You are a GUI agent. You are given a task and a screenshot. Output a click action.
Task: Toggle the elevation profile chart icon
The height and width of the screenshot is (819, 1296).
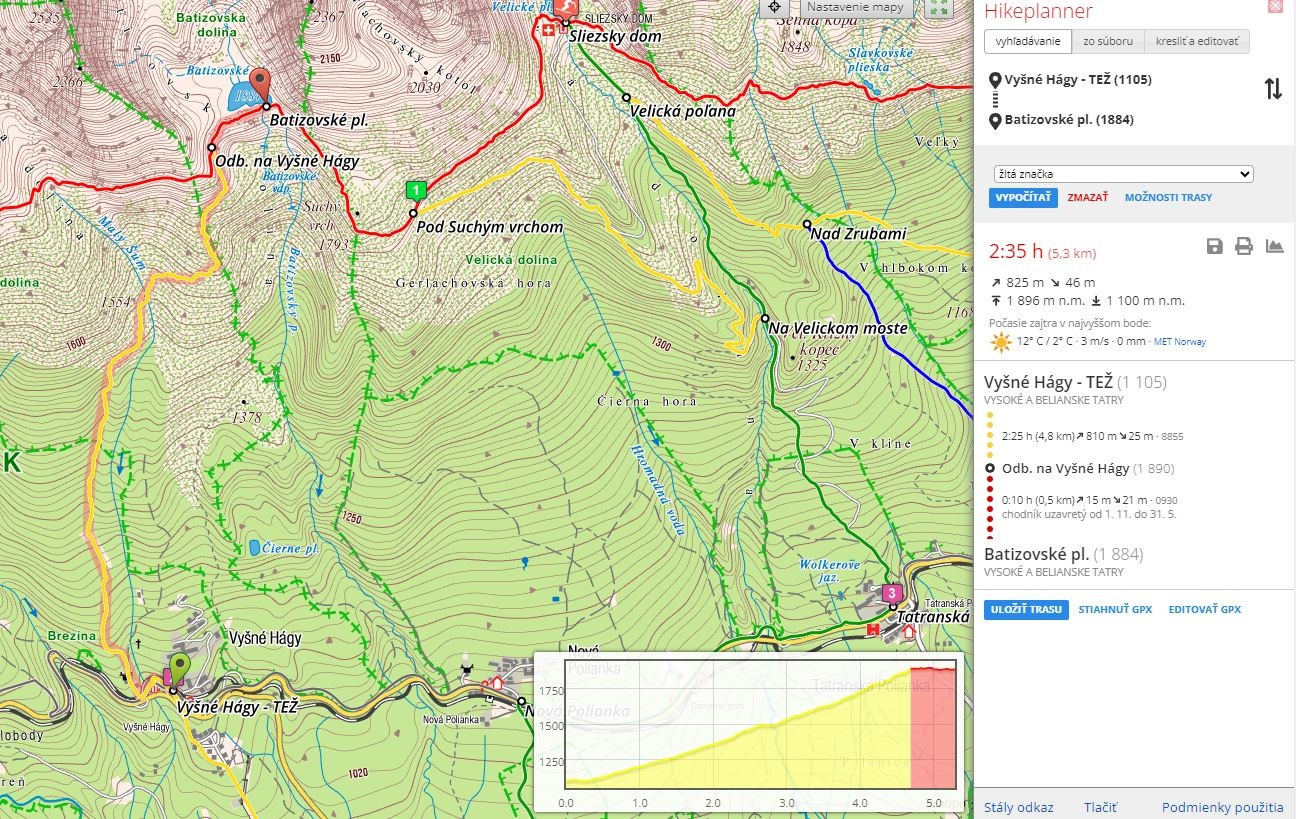[x=1274, y=246]
